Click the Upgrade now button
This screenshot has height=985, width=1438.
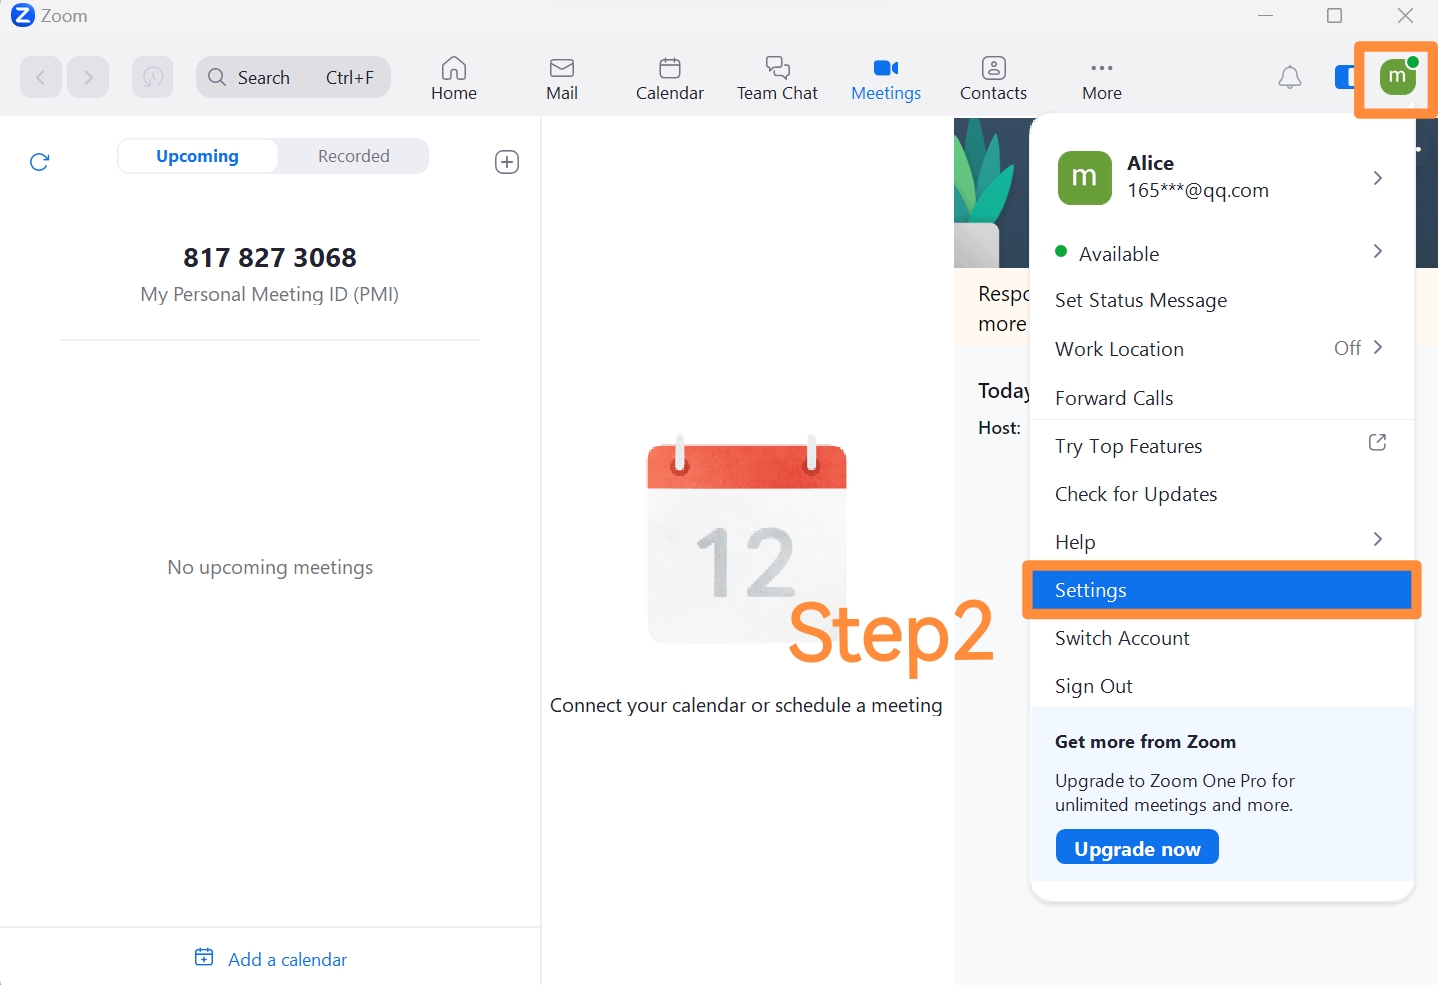click(x=1137, y=847)
